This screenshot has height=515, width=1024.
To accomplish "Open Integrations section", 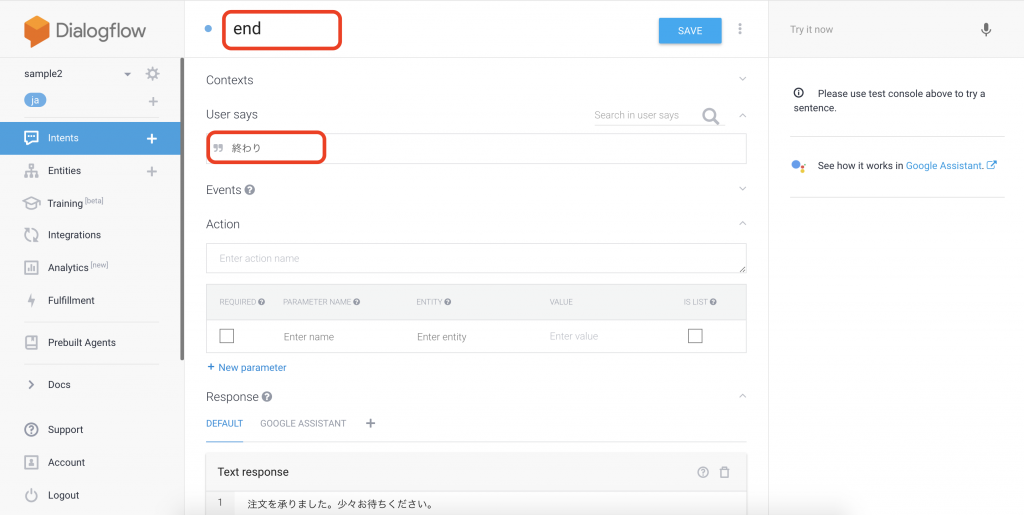I will coord(74,235).
